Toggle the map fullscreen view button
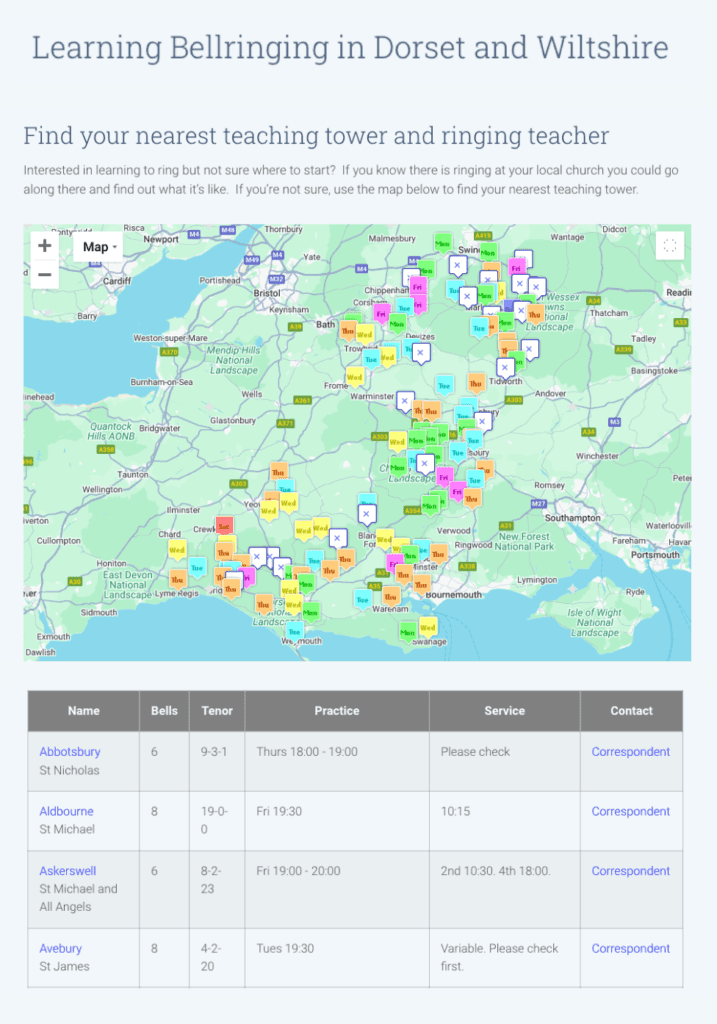The height and width of the screenshot is (1024, 717). click(670, 245)
